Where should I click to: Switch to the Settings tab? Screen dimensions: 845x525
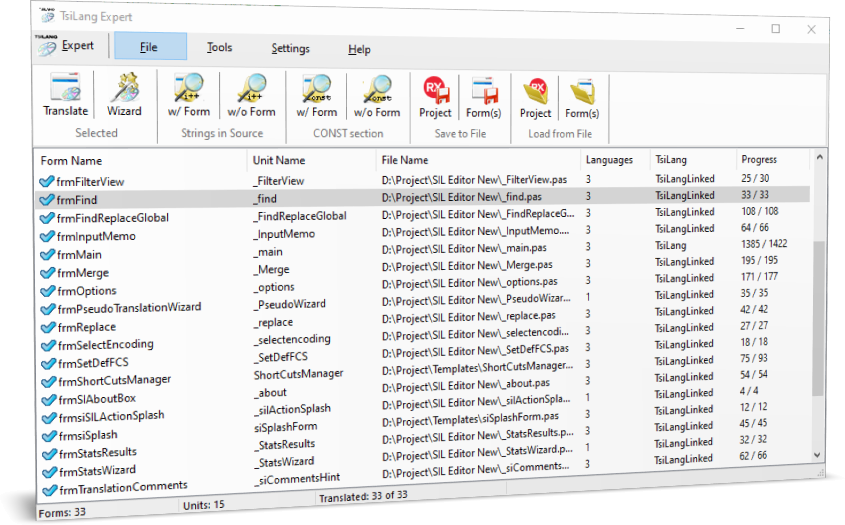(290, 49)
